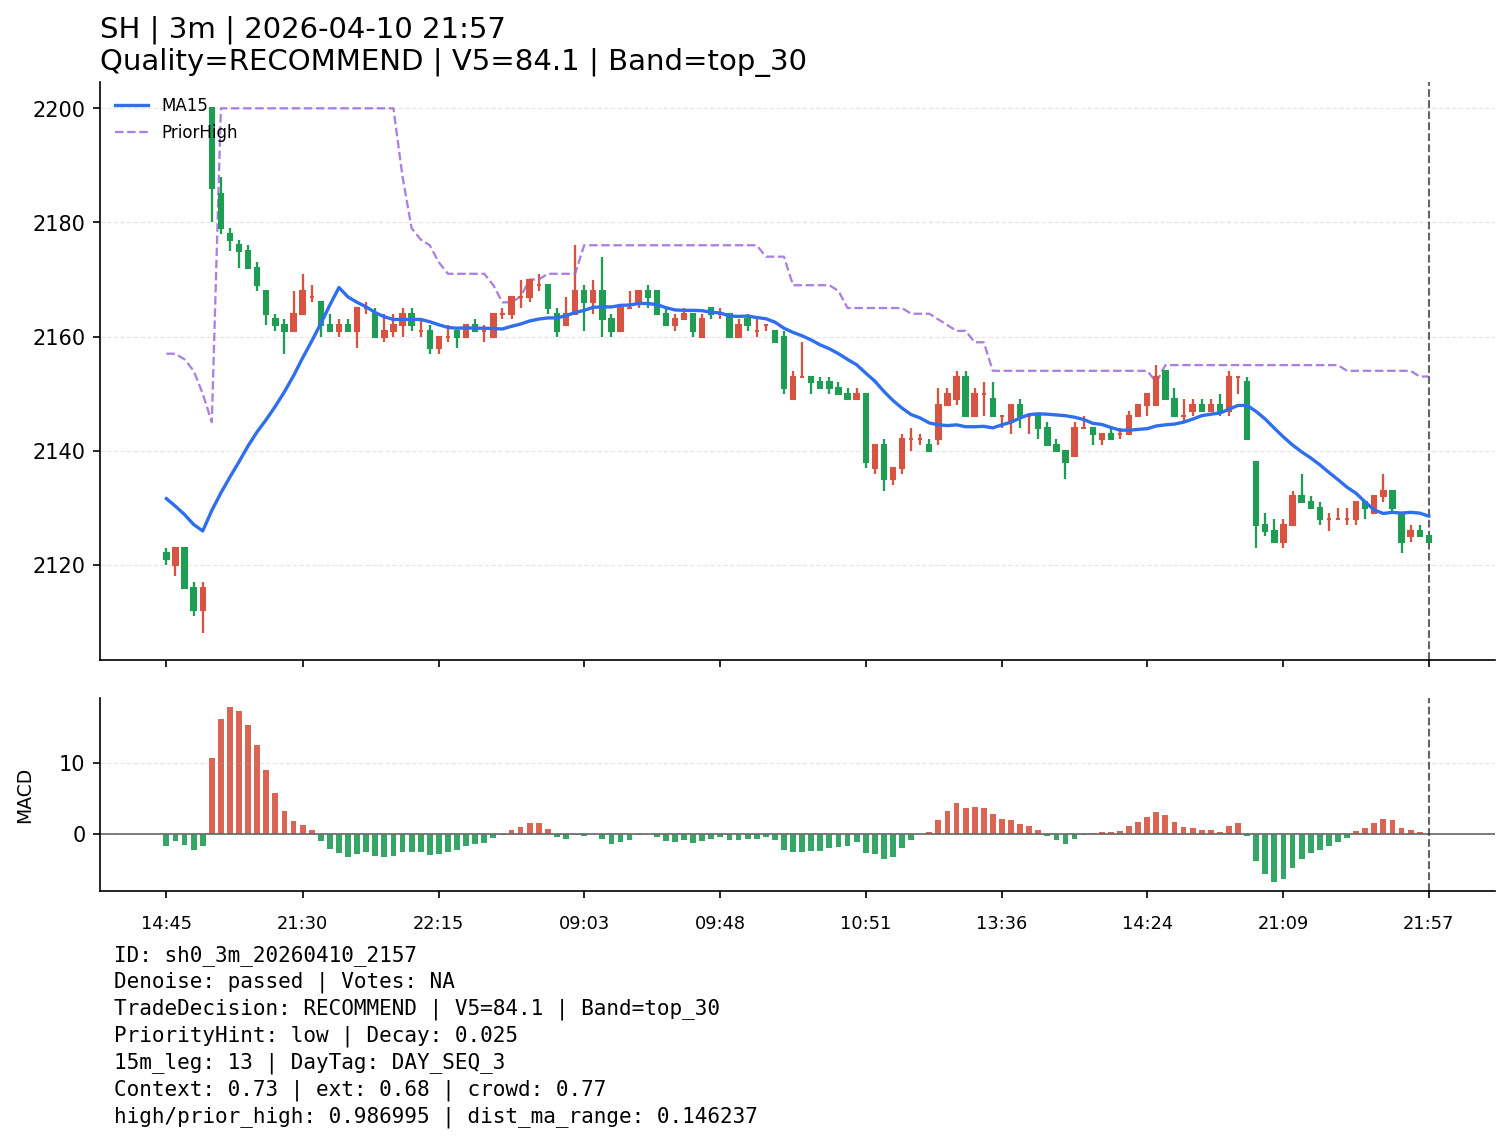The width and height of the screenshot is (1510, 1143).
Task: Click the rotated MACD axis title
Action: point(25,796)
